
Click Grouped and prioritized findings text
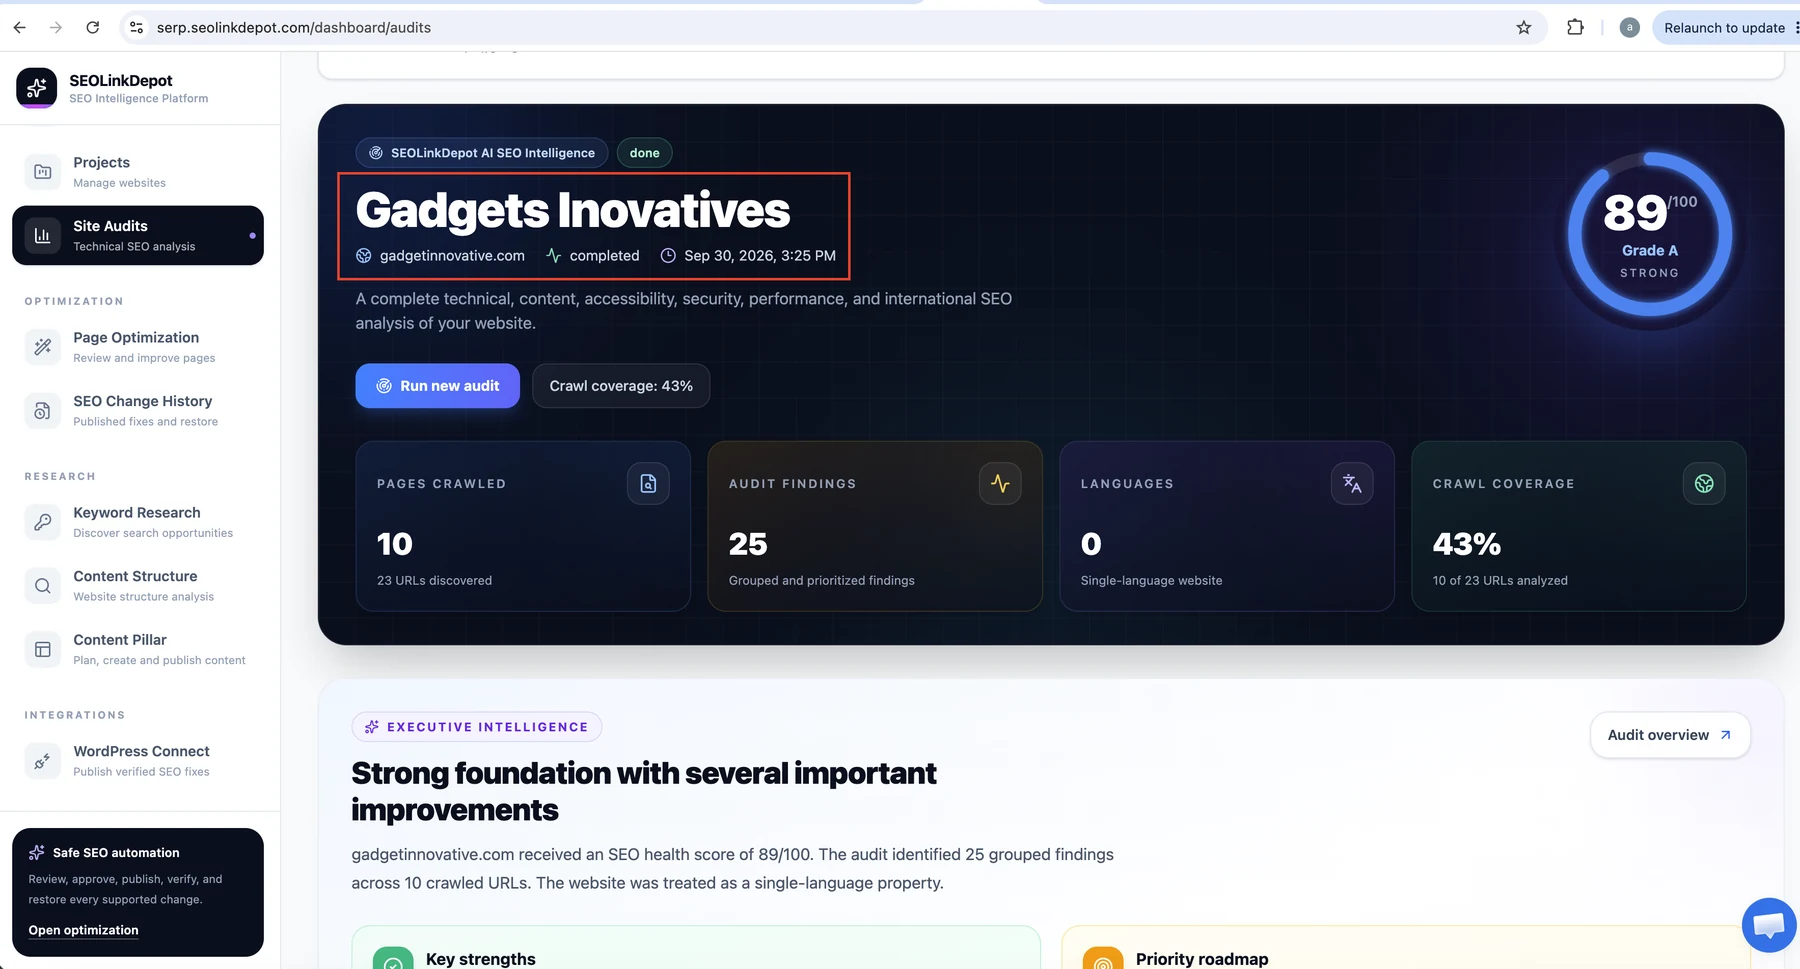coord(822,581)
